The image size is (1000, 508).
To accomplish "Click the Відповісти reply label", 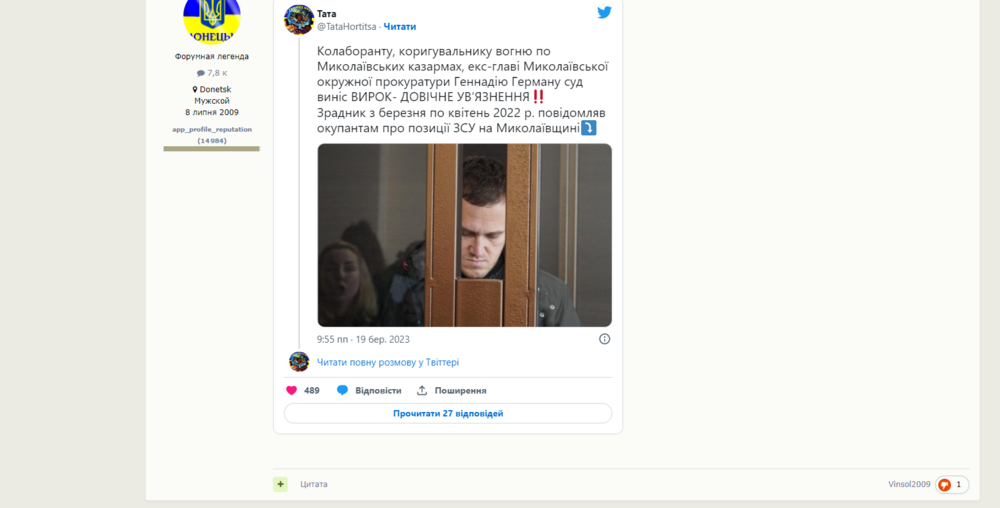I will point(378,390).
